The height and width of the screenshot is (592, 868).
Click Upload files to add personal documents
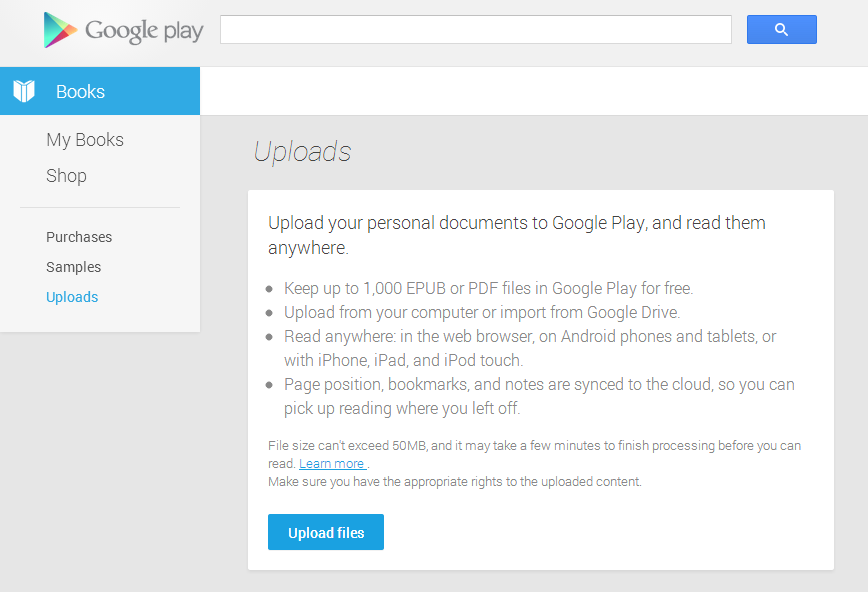[325, 532]
